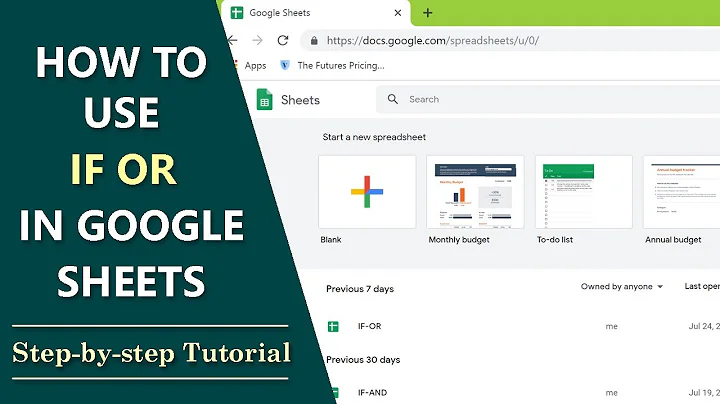Viewport: 720px width, 404px height.
Task: Click the Jul 24 date in IF-OR row
Action: pos(704,326)
